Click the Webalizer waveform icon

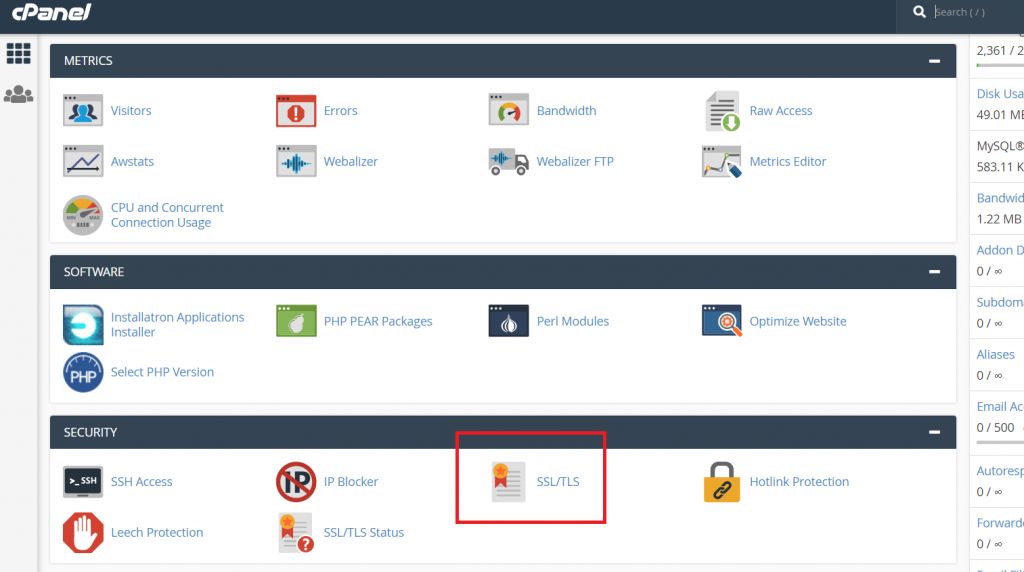click(296, 161)
